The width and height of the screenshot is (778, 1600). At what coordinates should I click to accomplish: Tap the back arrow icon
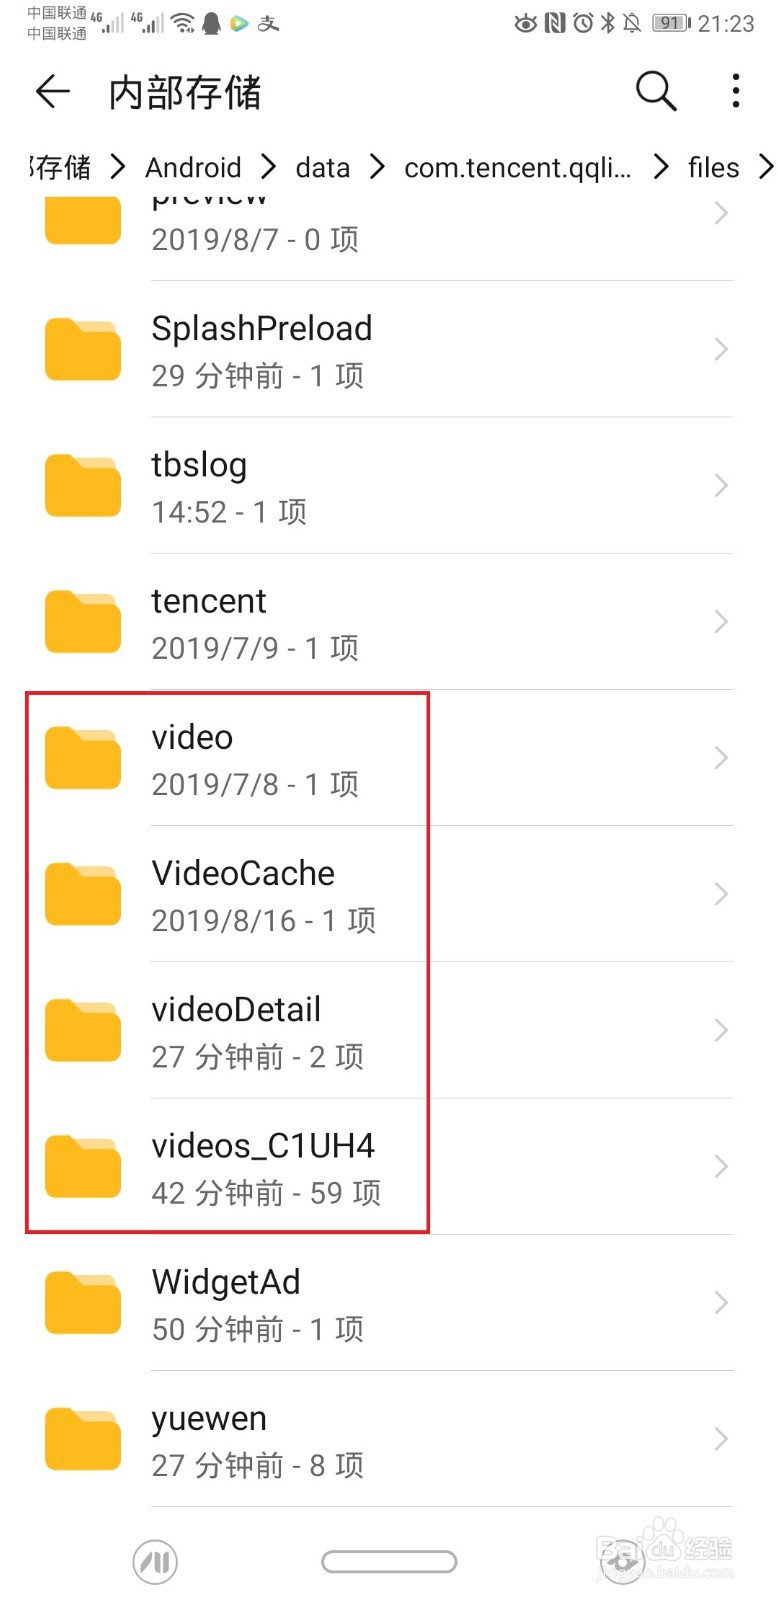coord(53,92)
